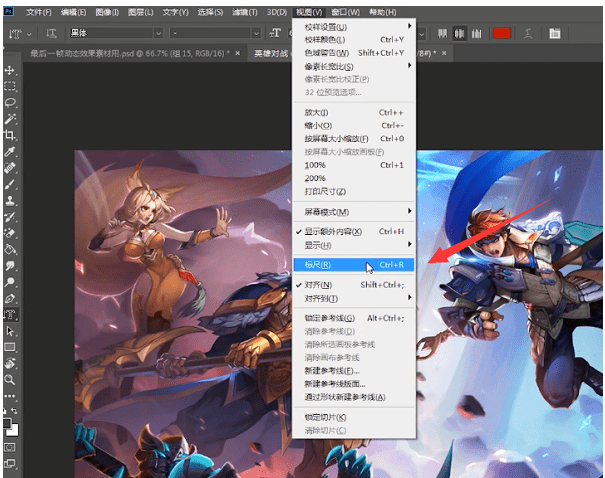Select the Clone Stamp tool
605x478 pixels.
pyautogui.click(x=11, y=200)
